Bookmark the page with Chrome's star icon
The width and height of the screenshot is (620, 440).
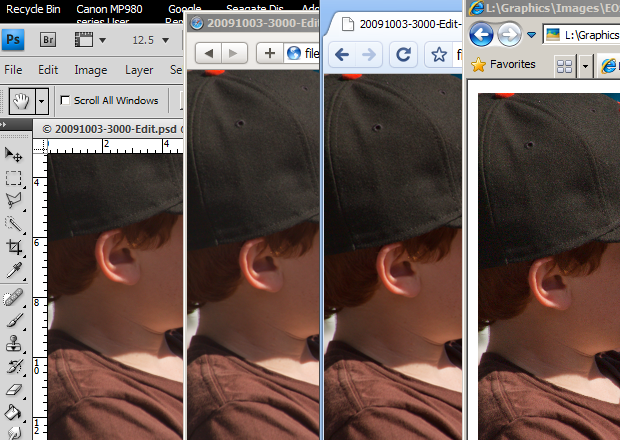coord(439,55)
